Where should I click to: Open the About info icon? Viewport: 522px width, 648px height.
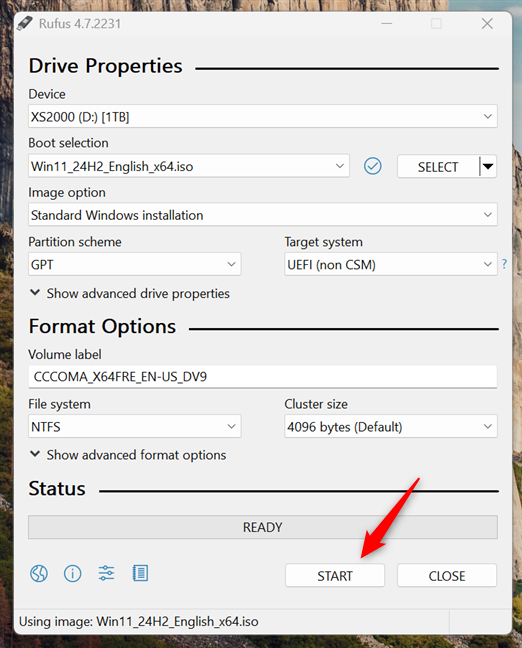click(73, 574)
